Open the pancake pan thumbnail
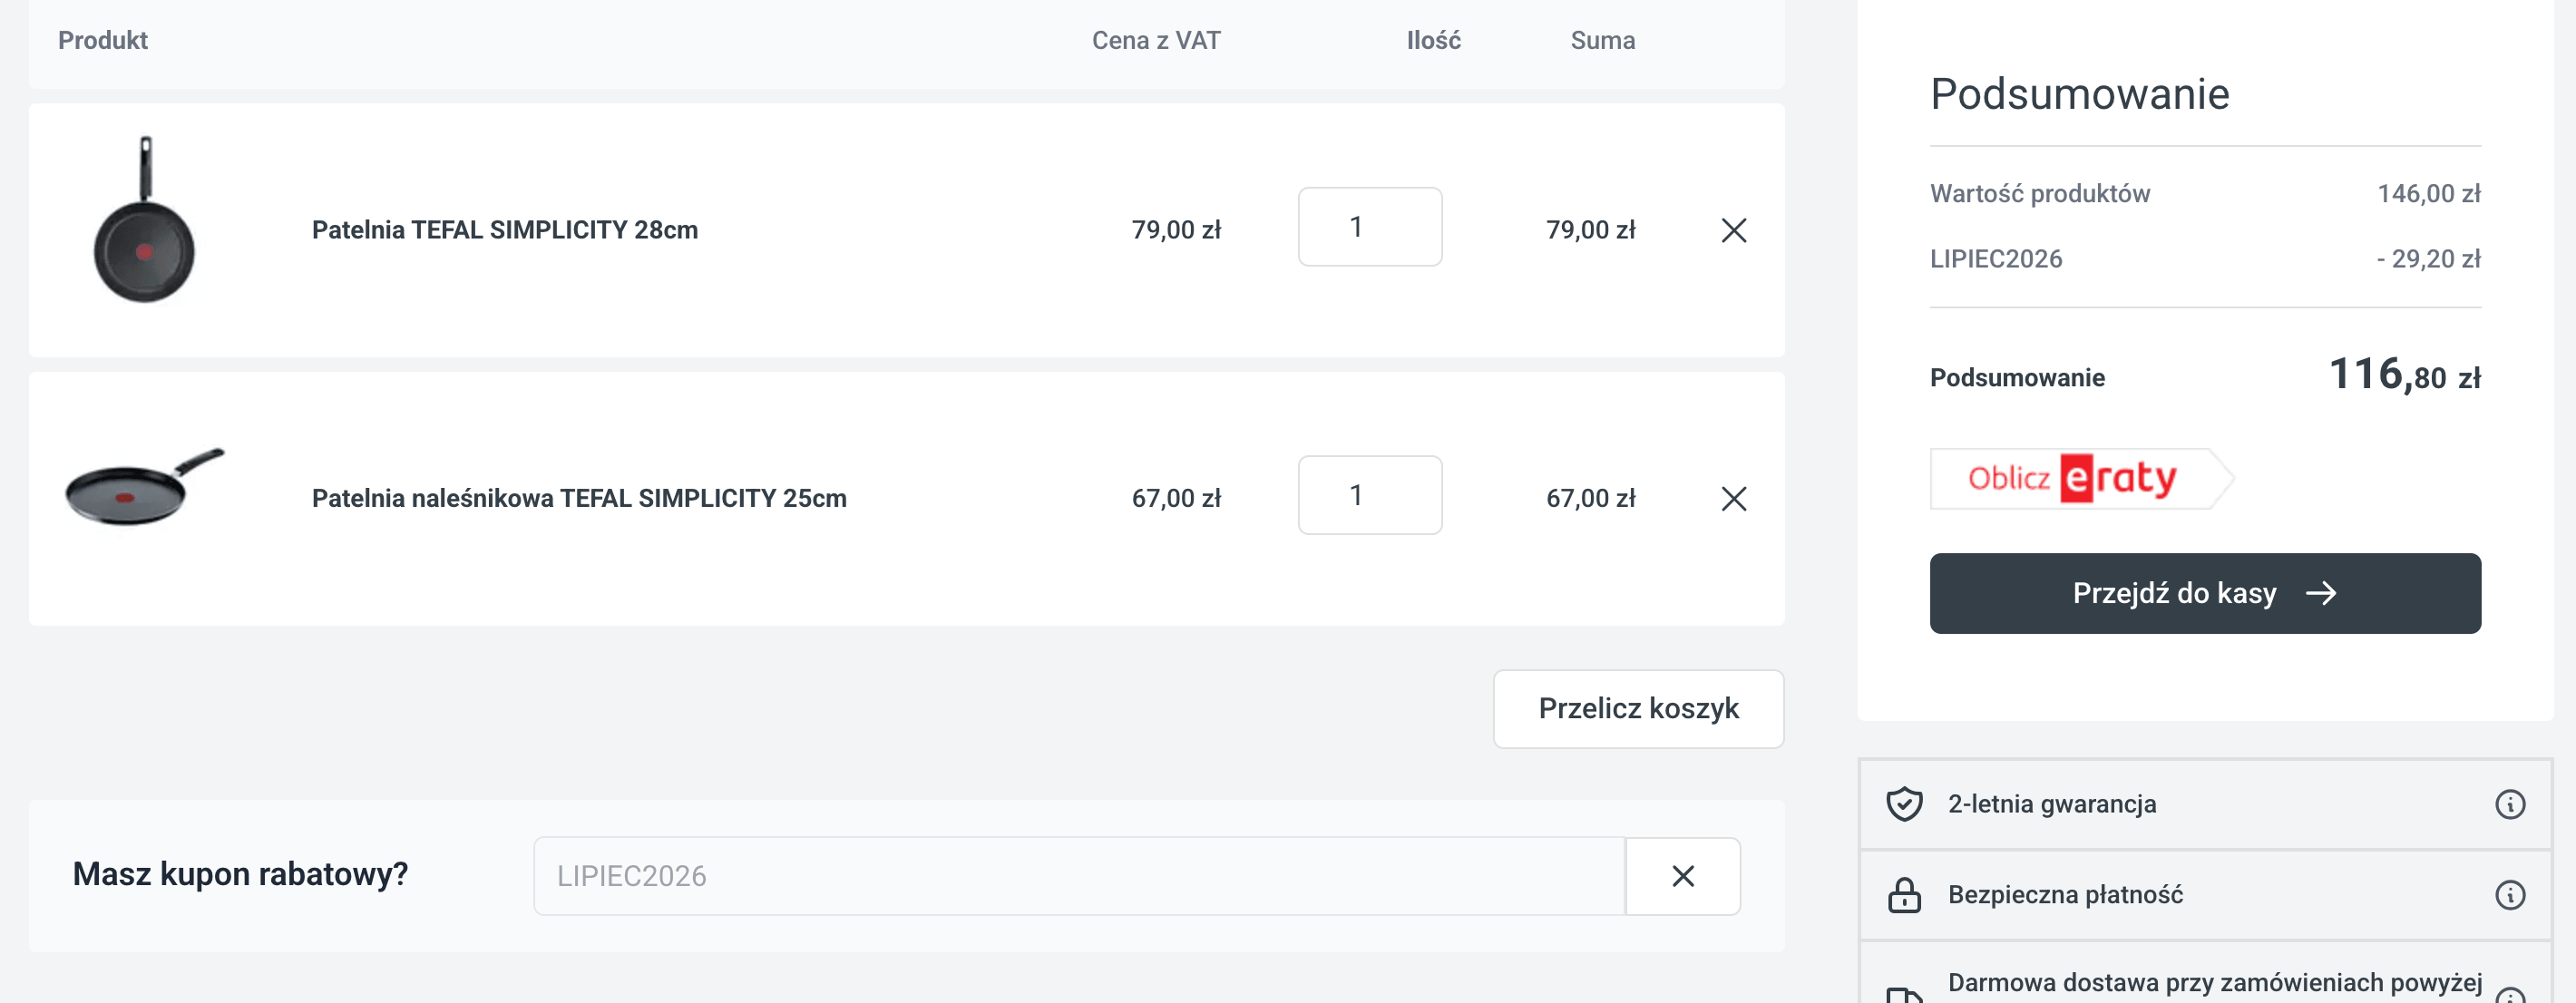This screenshot has width=2576, height=1003. click(144, 486)
